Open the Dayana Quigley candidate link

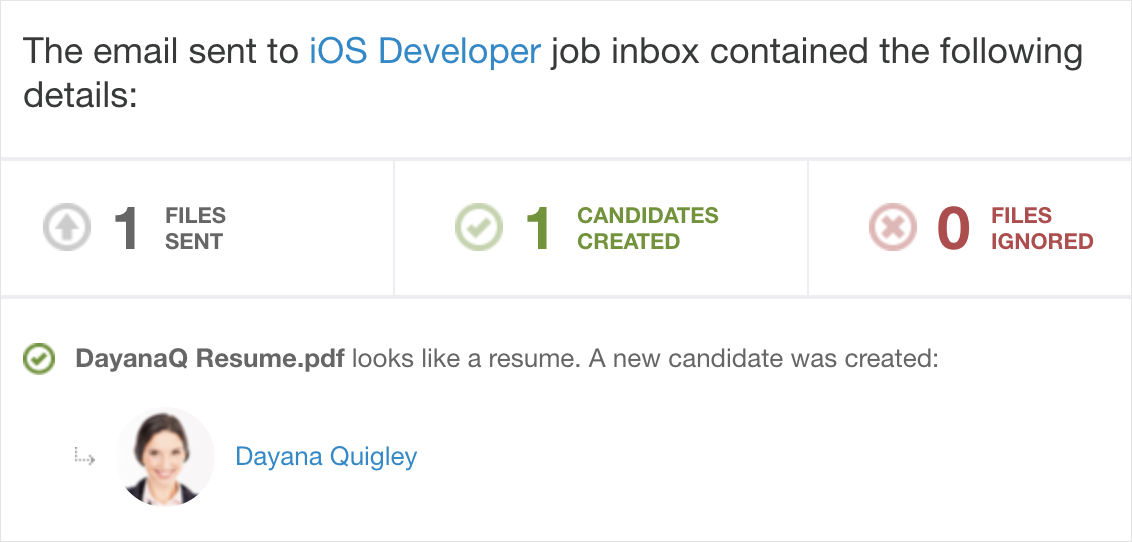tap(326, 456)
